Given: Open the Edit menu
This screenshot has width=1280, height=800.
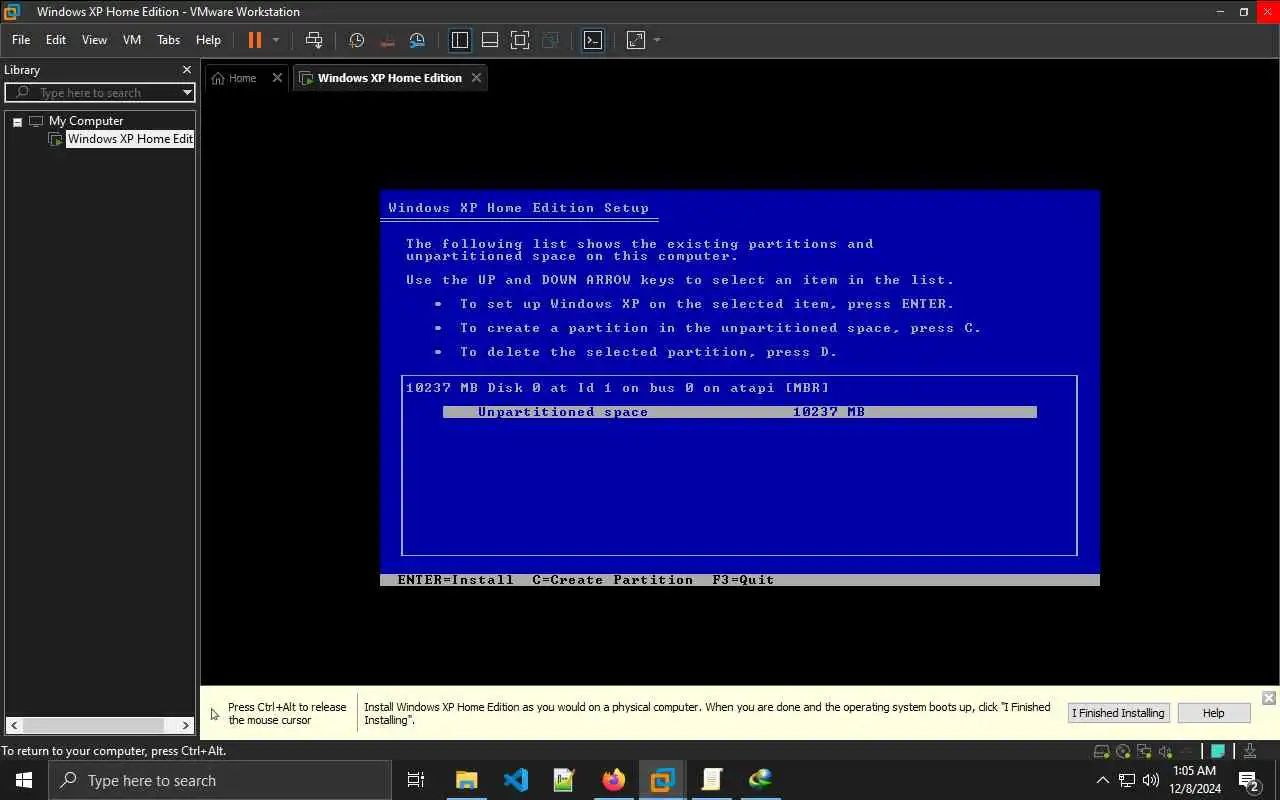Looking at the screenshot, I should pos(56,40).
